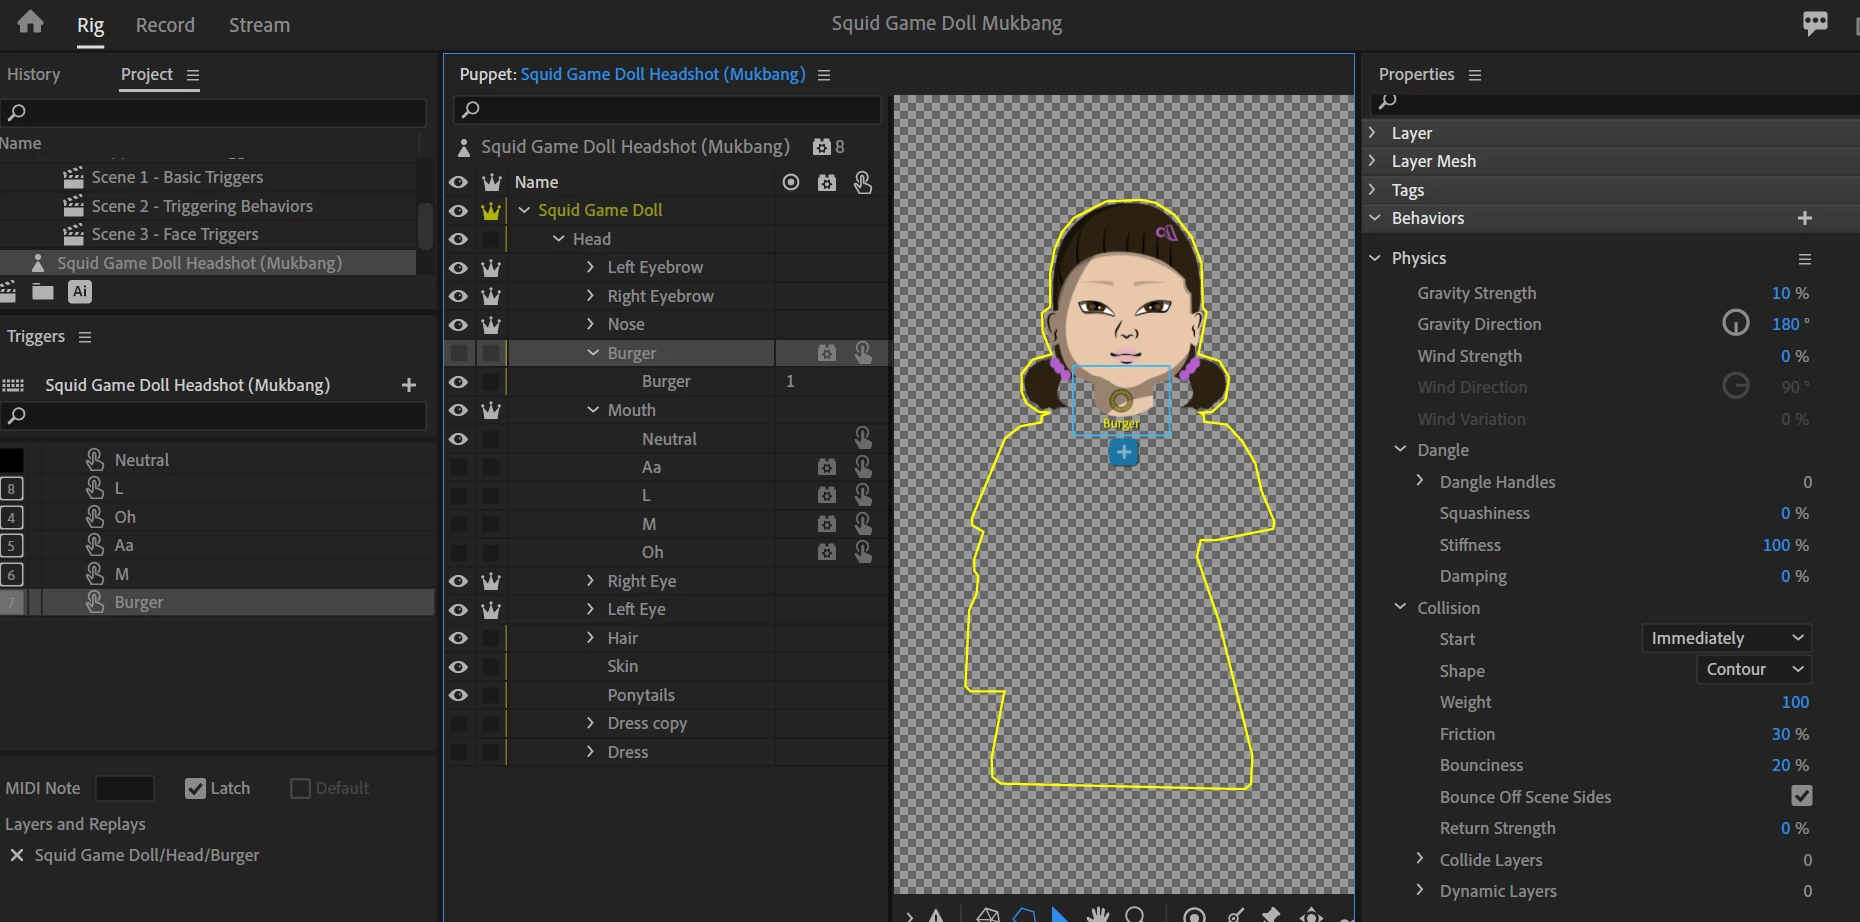1860x922 pixels.
Task: Toggle Bounce Off Scene Sides checkbox
Action: [1801, 796]
